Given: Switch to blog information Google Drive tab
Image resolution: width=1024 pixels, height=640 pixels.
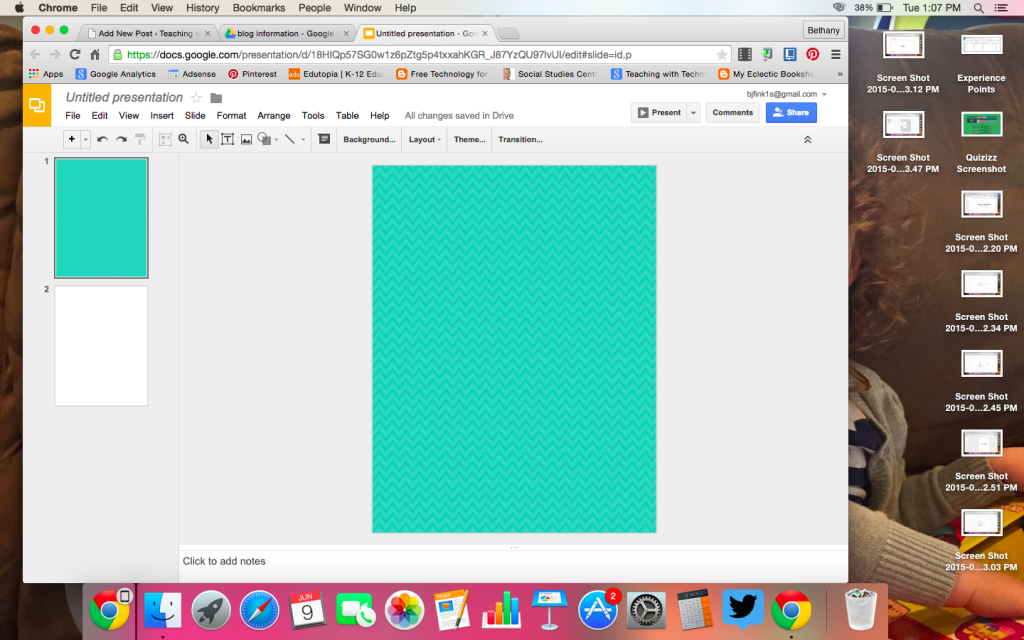Looking at the screenshot, I should (x=285, y=33).
